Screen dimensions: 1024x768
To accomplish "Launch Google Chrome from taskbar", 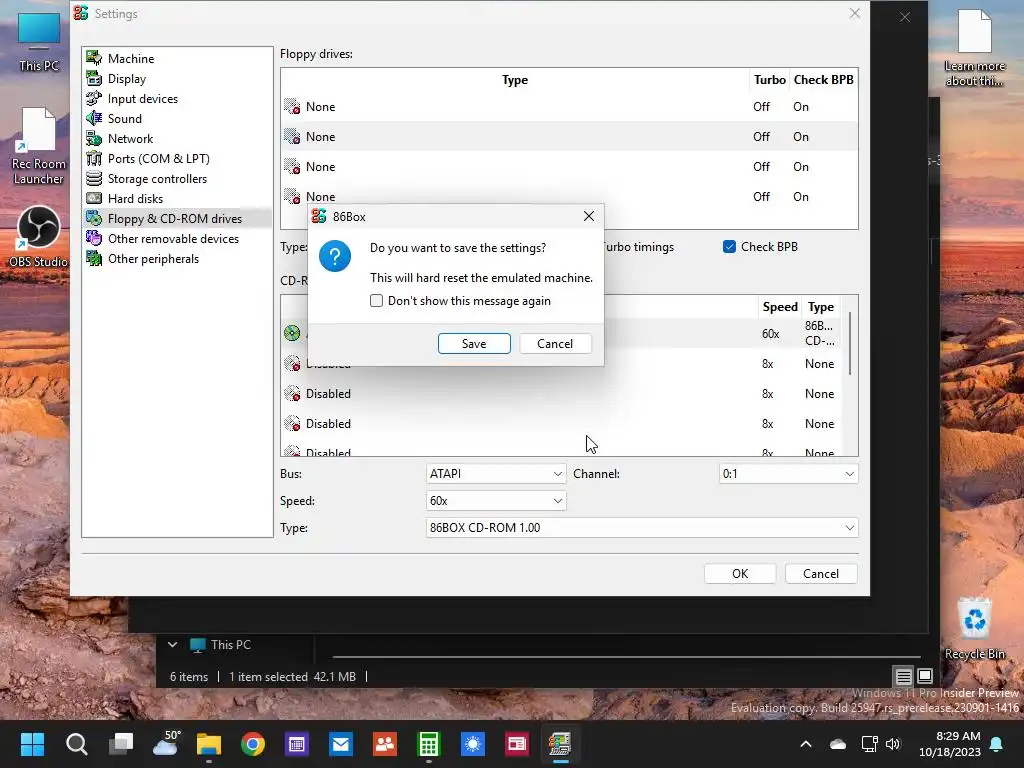I will 253,744.
